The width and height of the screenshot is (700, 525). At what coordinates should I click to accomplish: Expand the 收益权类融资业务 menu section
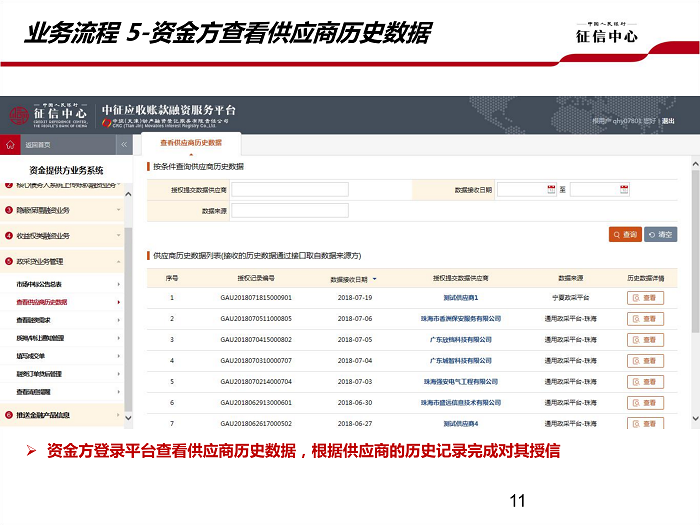[x=119, y=236]
